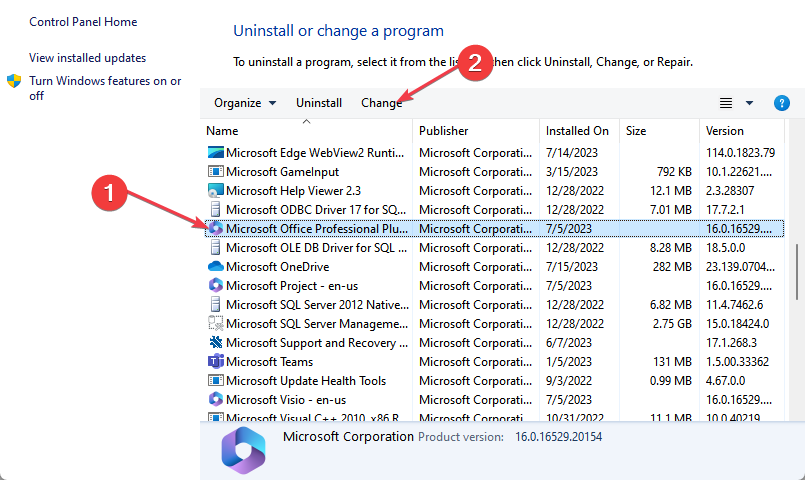Click product version 16.0.16529.20154 in details
The width and height of the screenshot is (805, 480).
(x=559, y=437)
